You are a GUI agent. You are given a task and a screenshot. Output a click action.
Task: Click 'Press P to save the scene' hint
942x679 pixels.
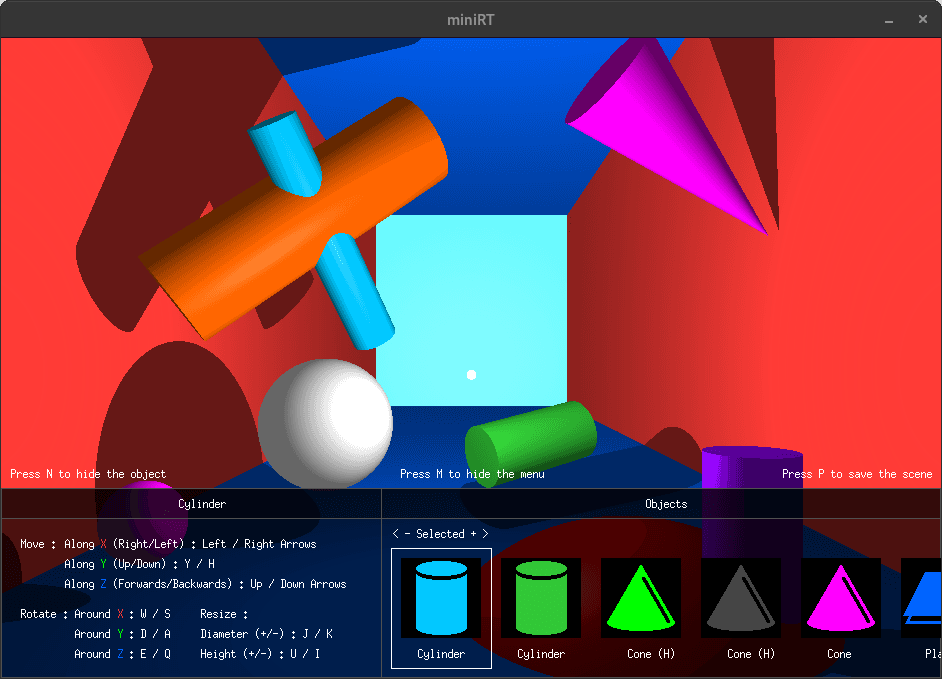(857, 474)
